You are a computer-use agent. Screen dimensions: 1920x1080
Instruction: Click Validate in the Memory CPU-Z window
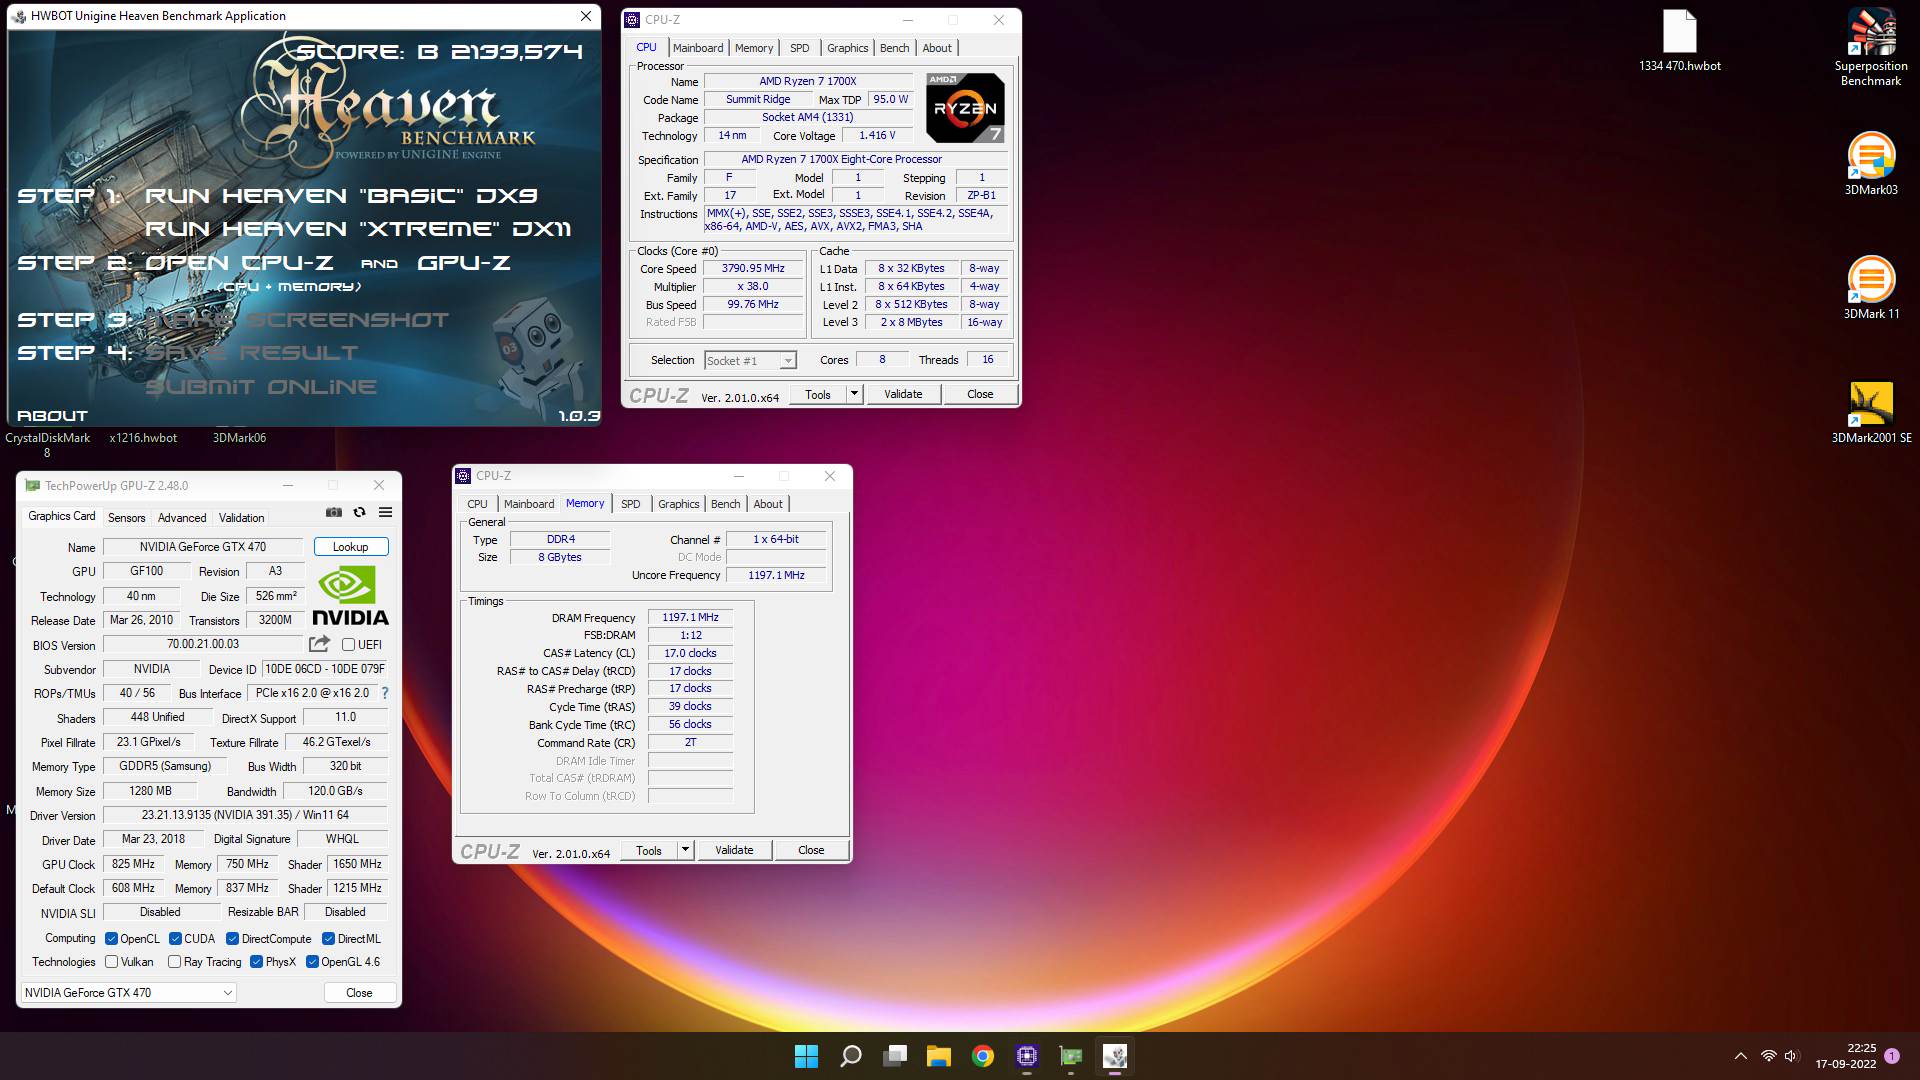[734, 850]
